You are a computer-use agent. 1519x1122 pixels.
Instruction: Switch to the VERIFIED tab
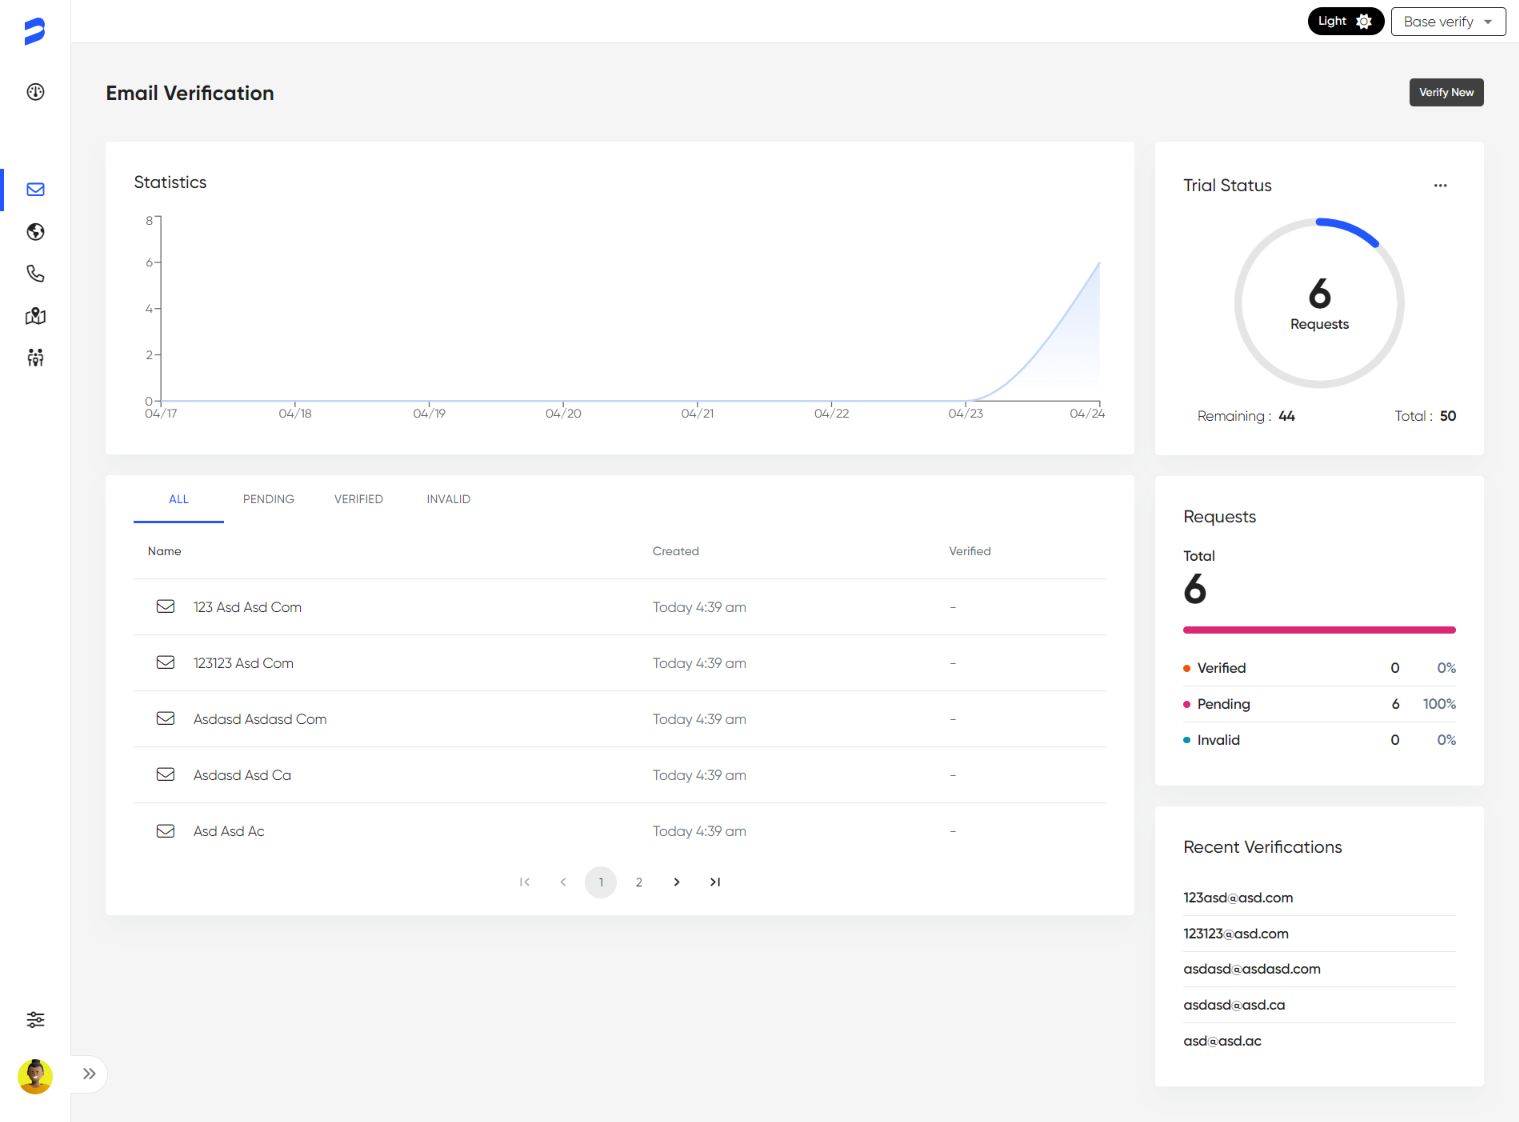click(x=358, y=499)
